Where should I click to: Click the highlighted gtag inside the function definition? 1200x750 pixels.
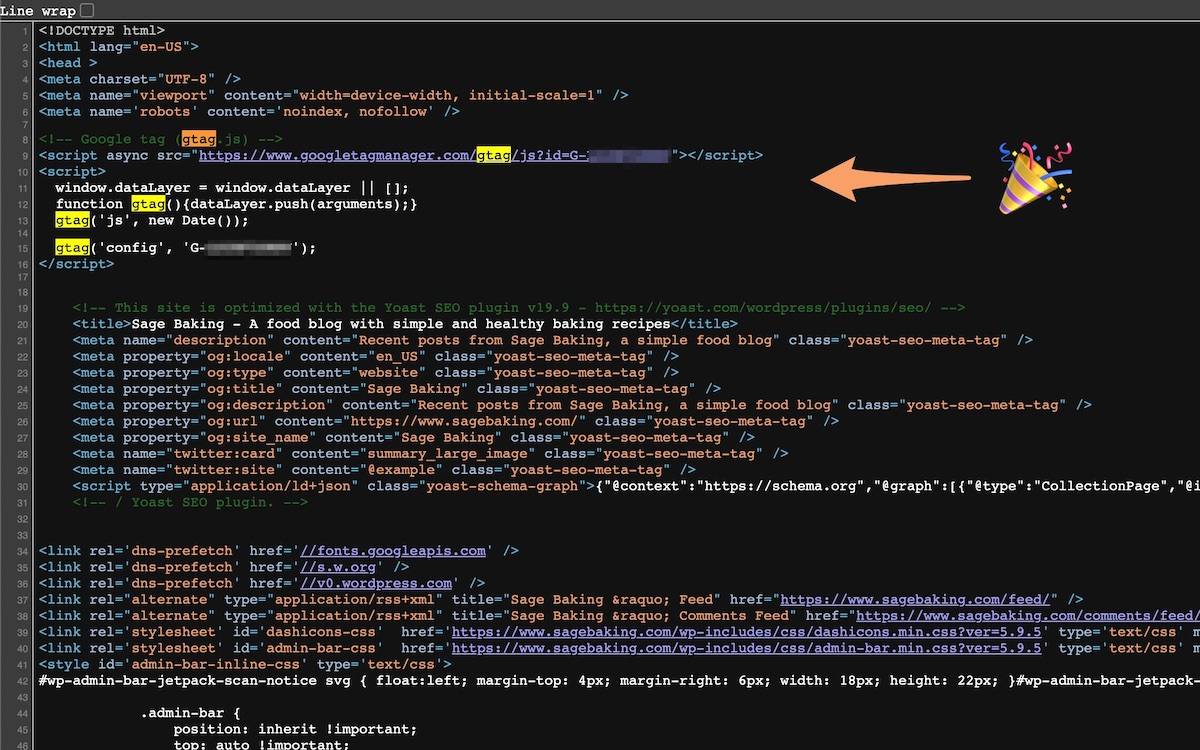coord(149,203)
